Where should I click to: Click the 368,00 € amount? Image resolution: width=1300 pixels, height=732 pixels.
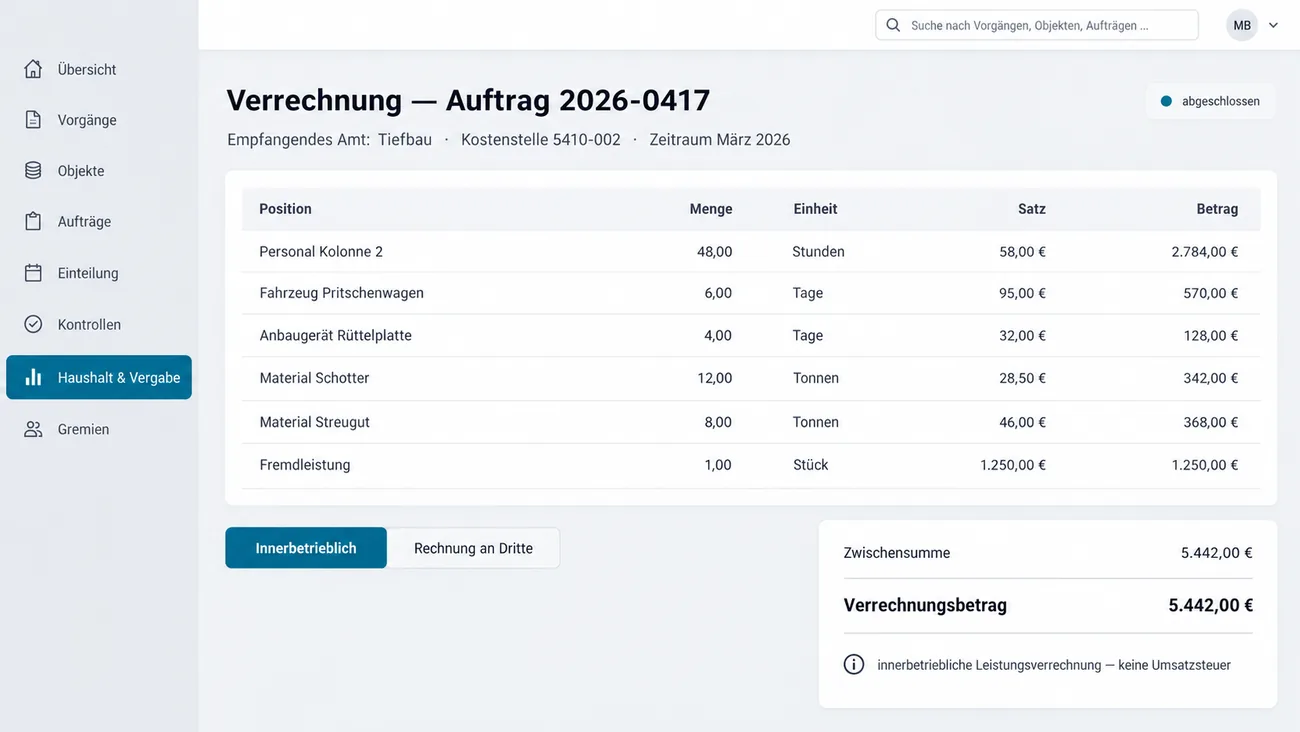1211,422
